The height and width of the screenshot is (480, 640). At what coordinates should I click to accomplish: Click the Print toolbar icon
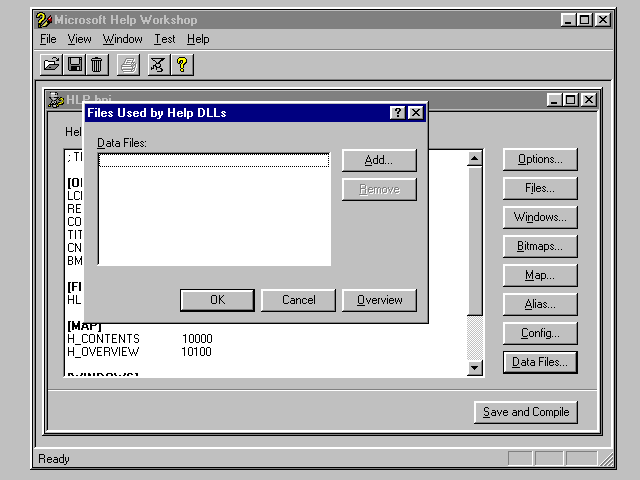tap(128, 65)
